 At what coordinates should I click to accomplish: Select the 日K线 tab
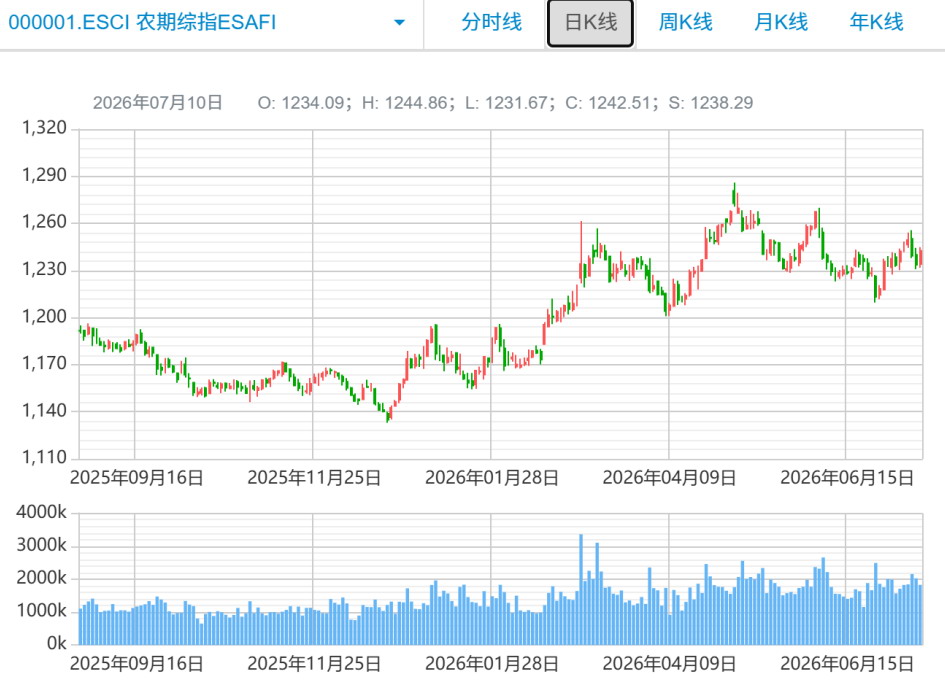point(590,23)
